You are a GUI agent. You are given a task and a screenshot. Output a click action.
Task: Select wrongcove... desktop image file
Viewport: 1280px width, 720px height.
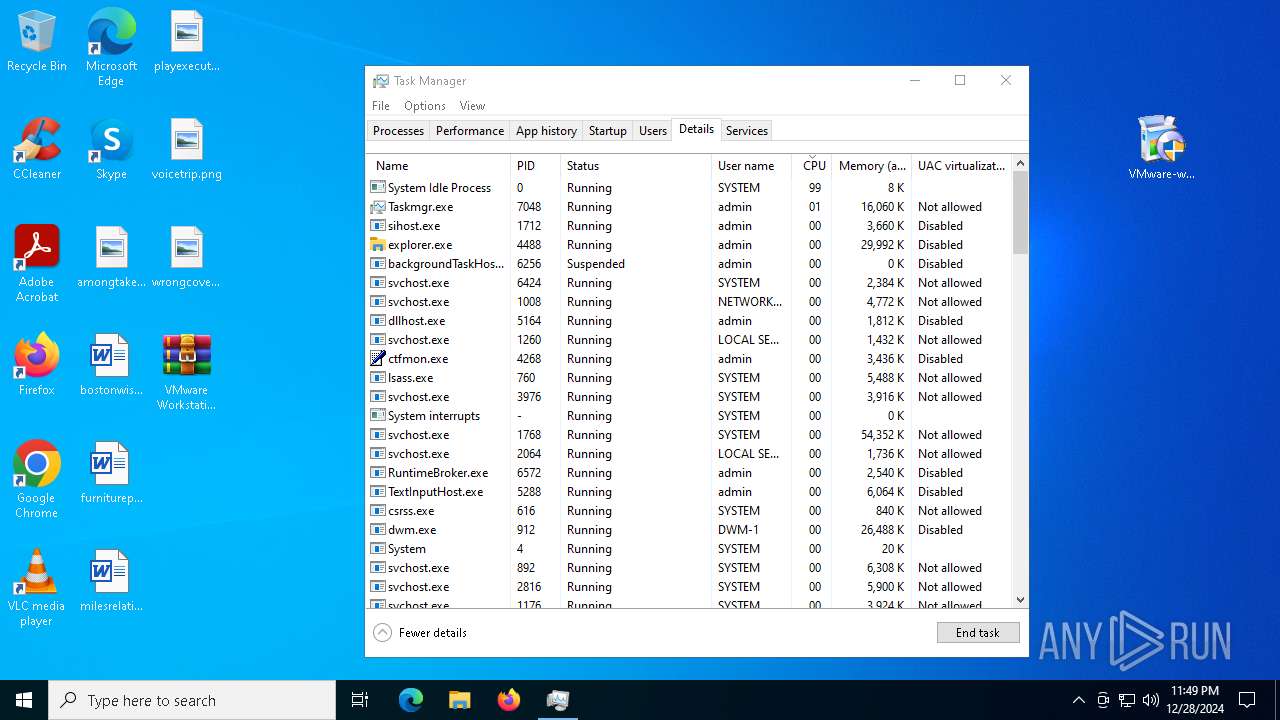(x=187, y=258)
